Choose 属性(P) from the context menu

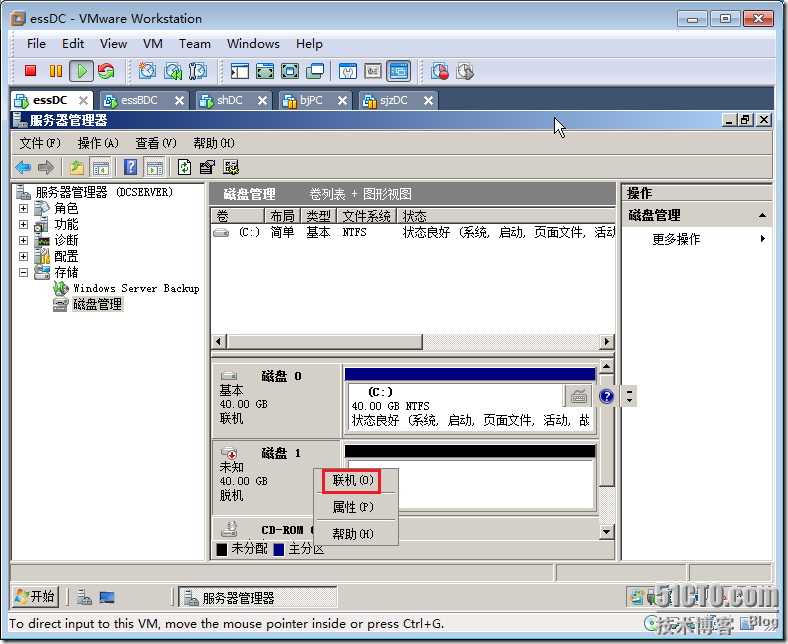pyautogui.click(x=353, y=507)
